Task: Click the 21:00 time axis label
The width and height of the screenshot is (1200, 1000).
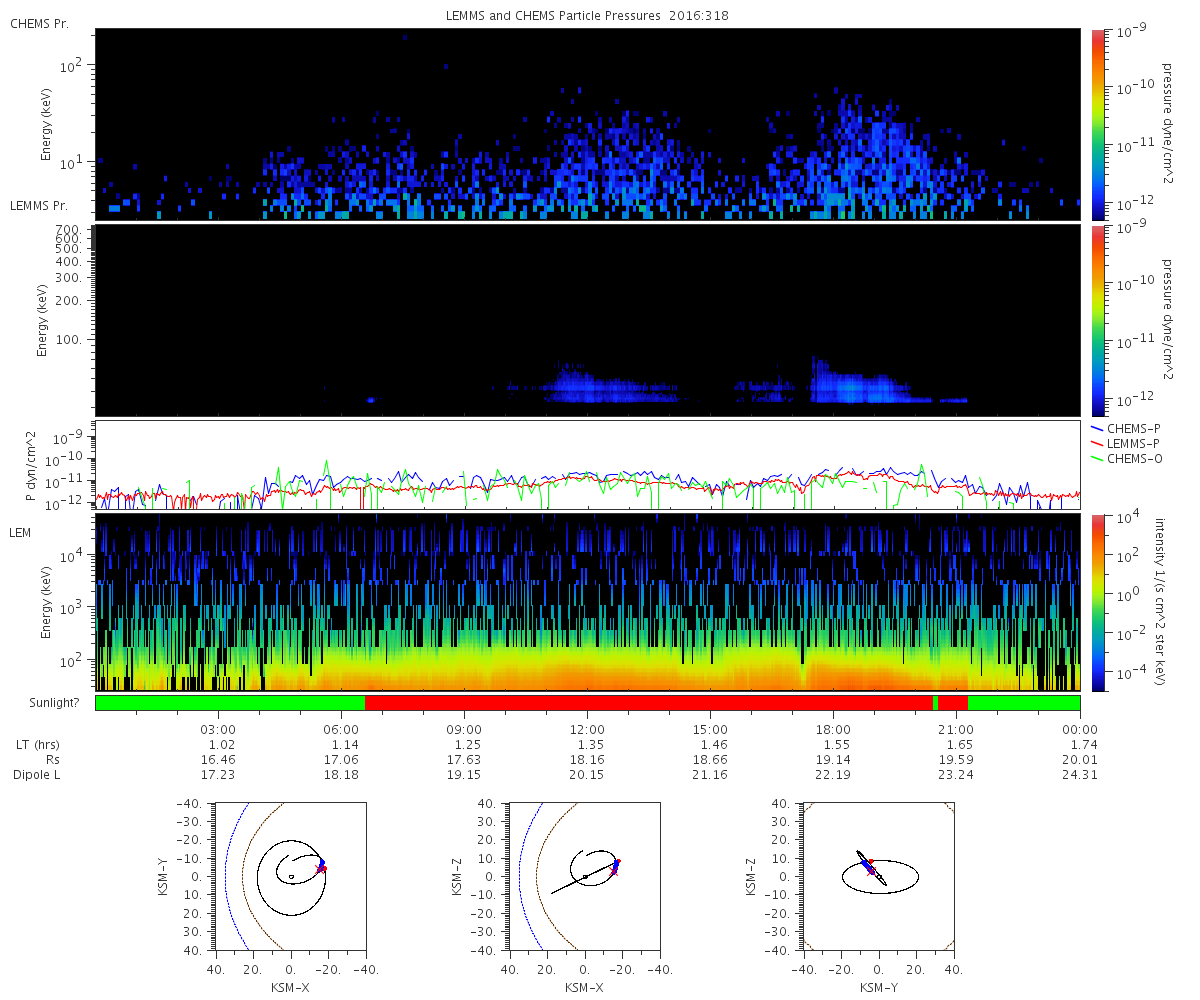Action: tap(956, 729)
